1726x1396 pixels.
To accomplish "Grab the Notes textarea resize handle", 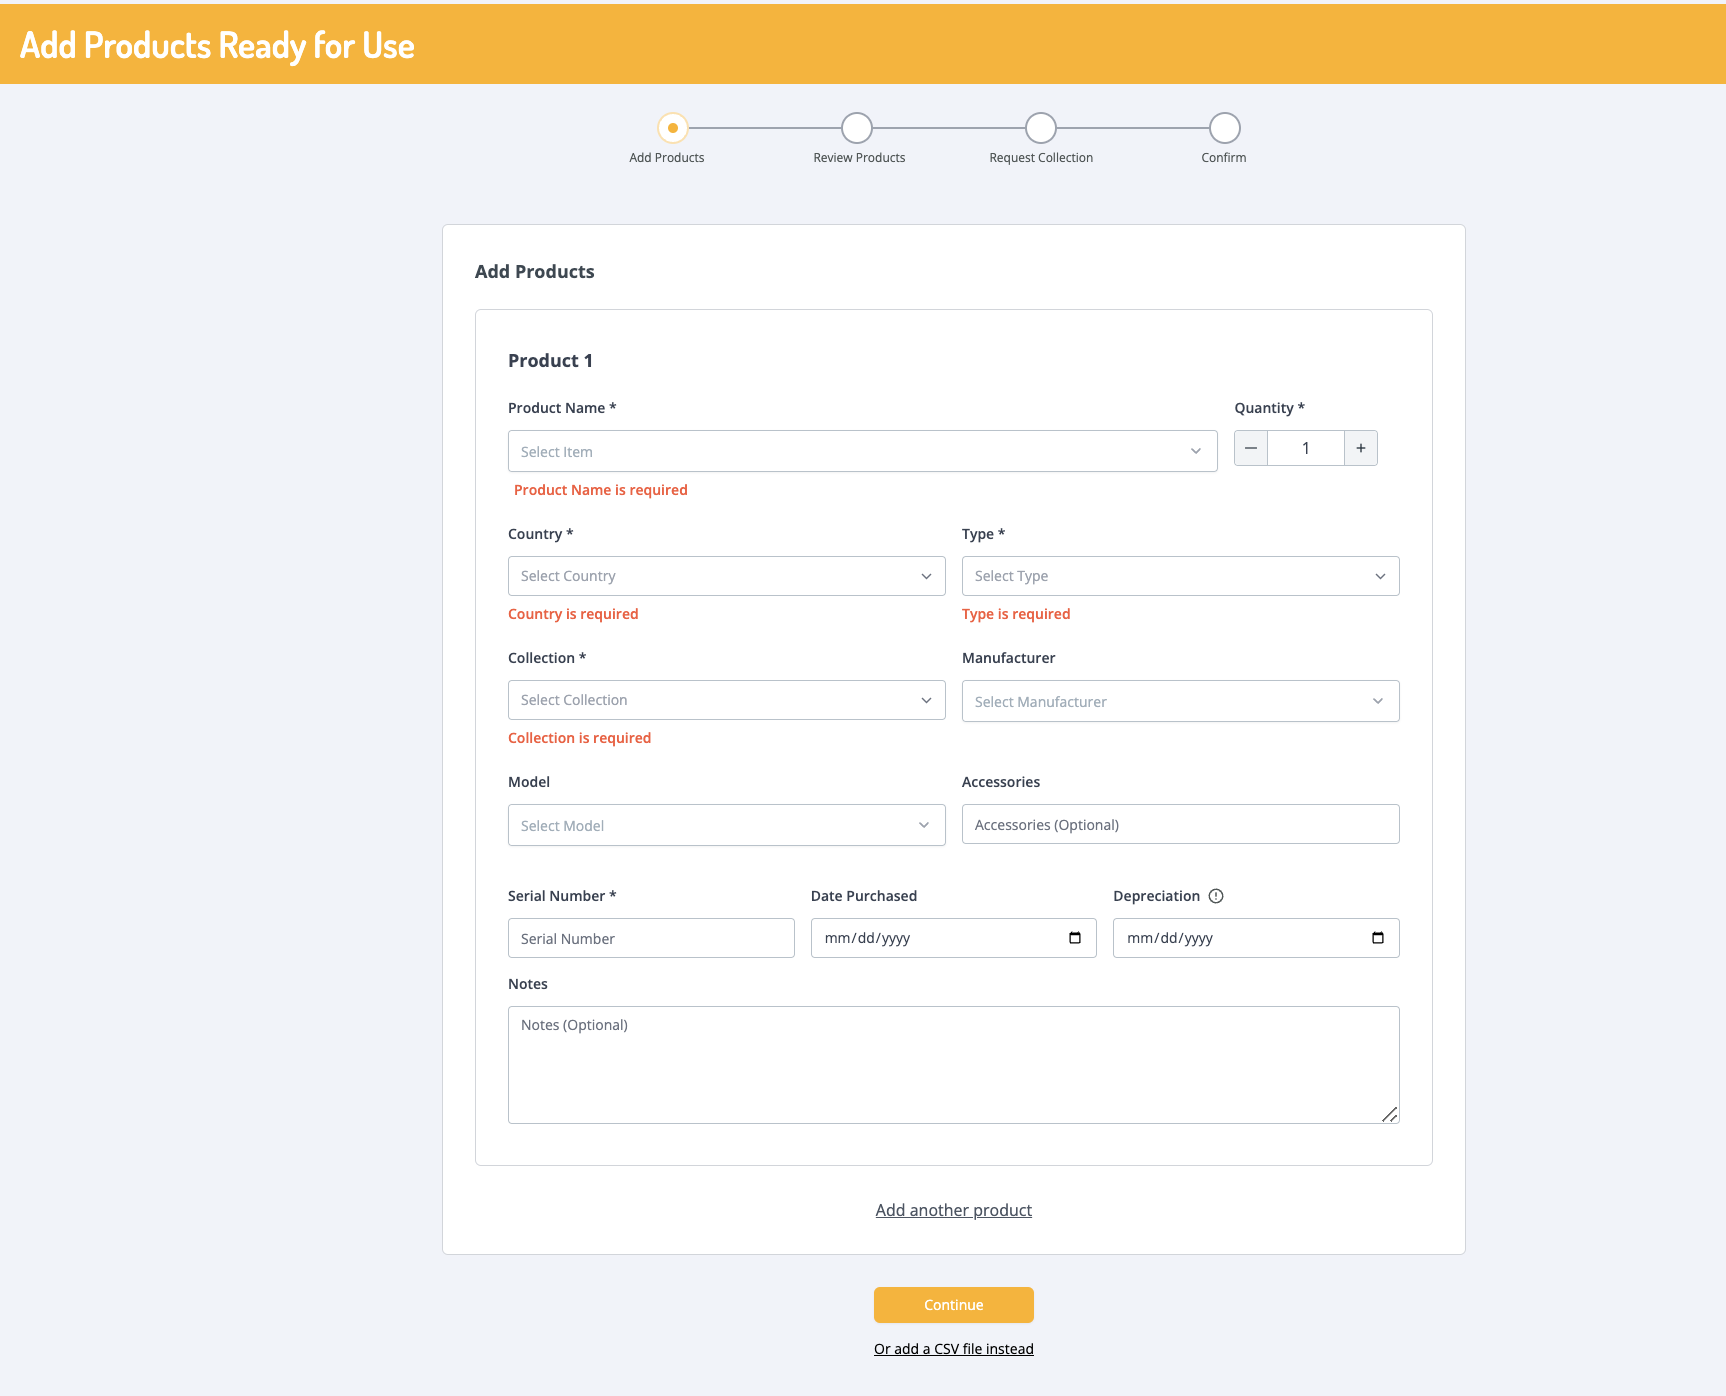I will [1389, 1114].
